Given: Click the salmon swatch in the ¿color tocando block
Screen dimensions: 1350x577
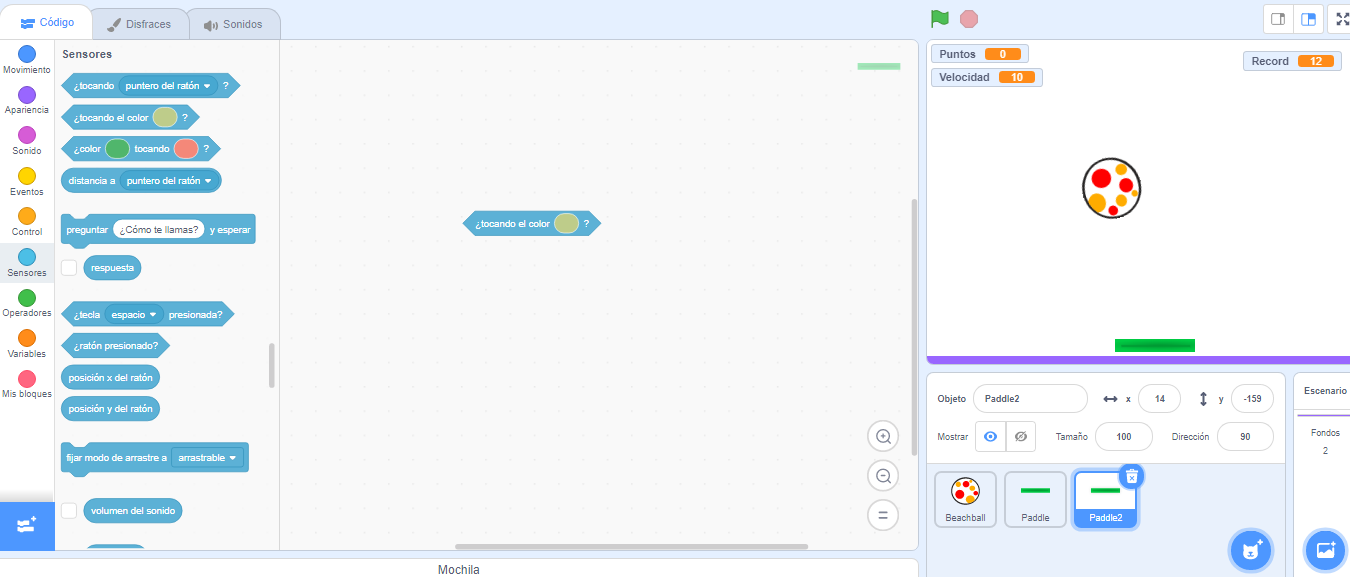Looking at the screenshot, I should pyautogui.click(x=186, y=148).
